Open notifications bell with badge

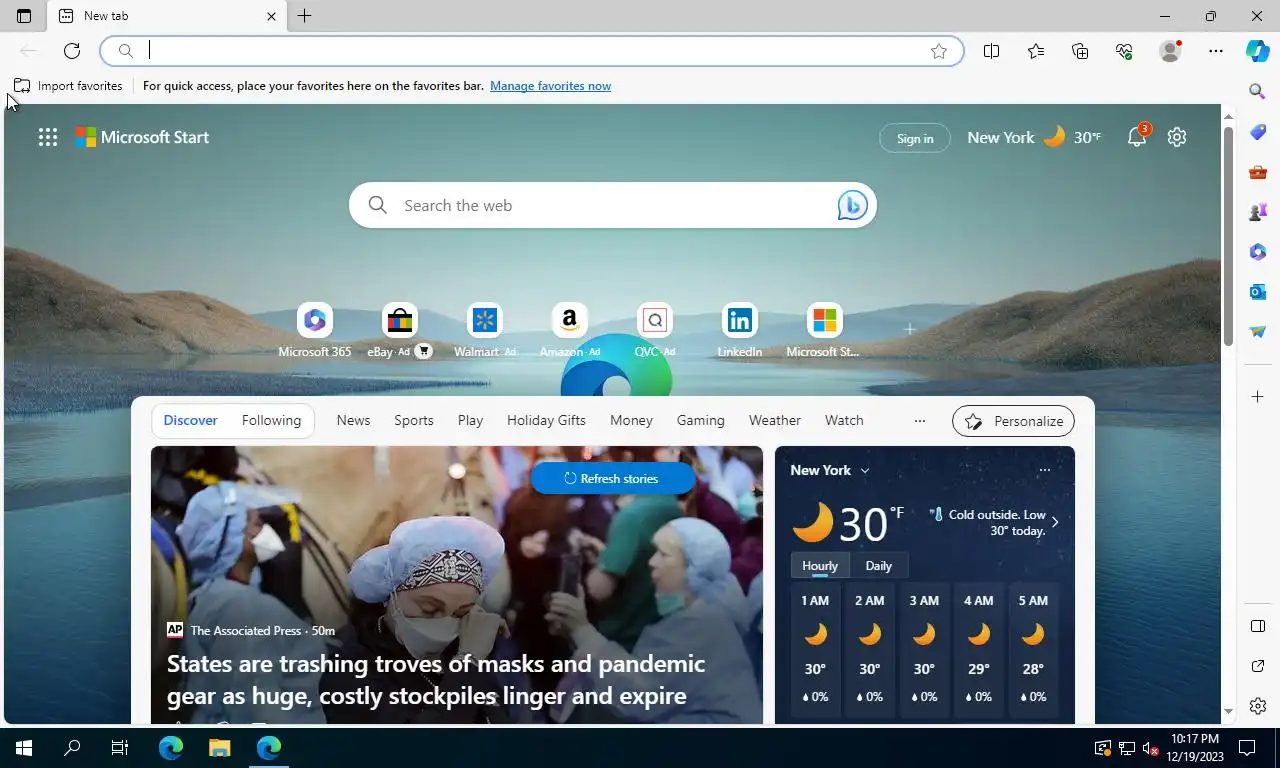1138,136
